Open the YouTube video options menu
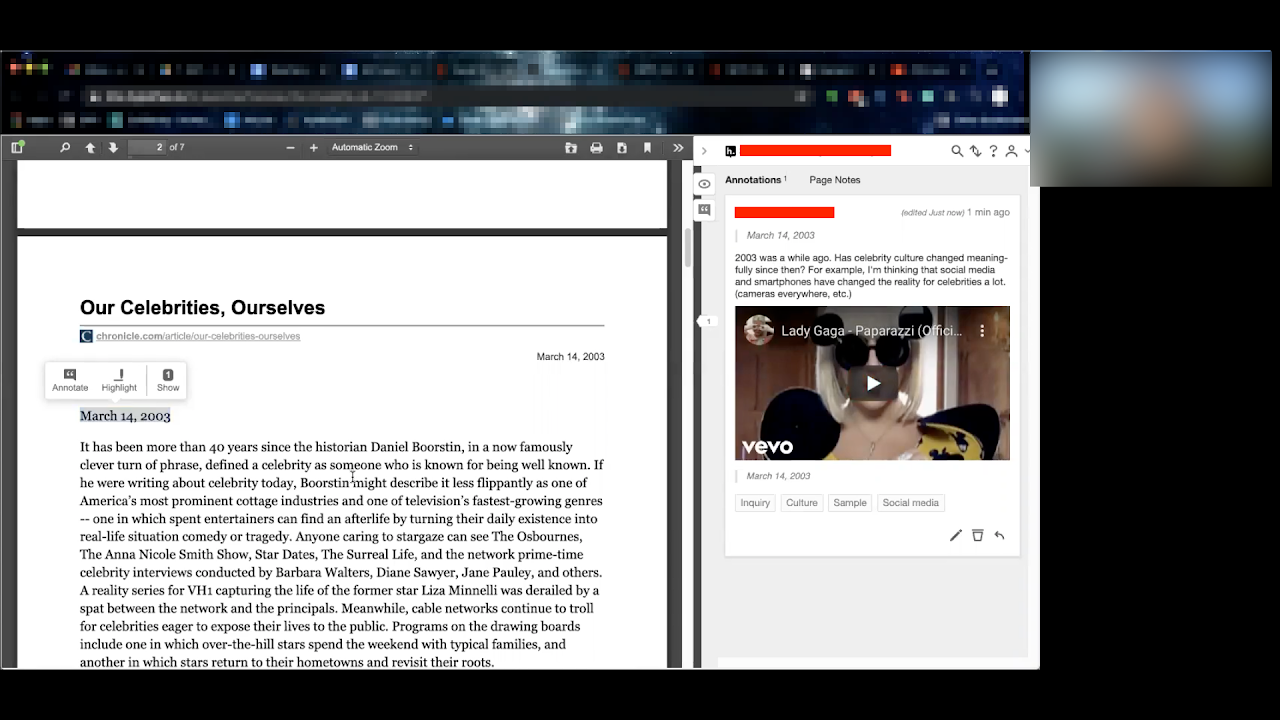The width and height of the screenshot is (1280, 720). [x=982, y=331]
